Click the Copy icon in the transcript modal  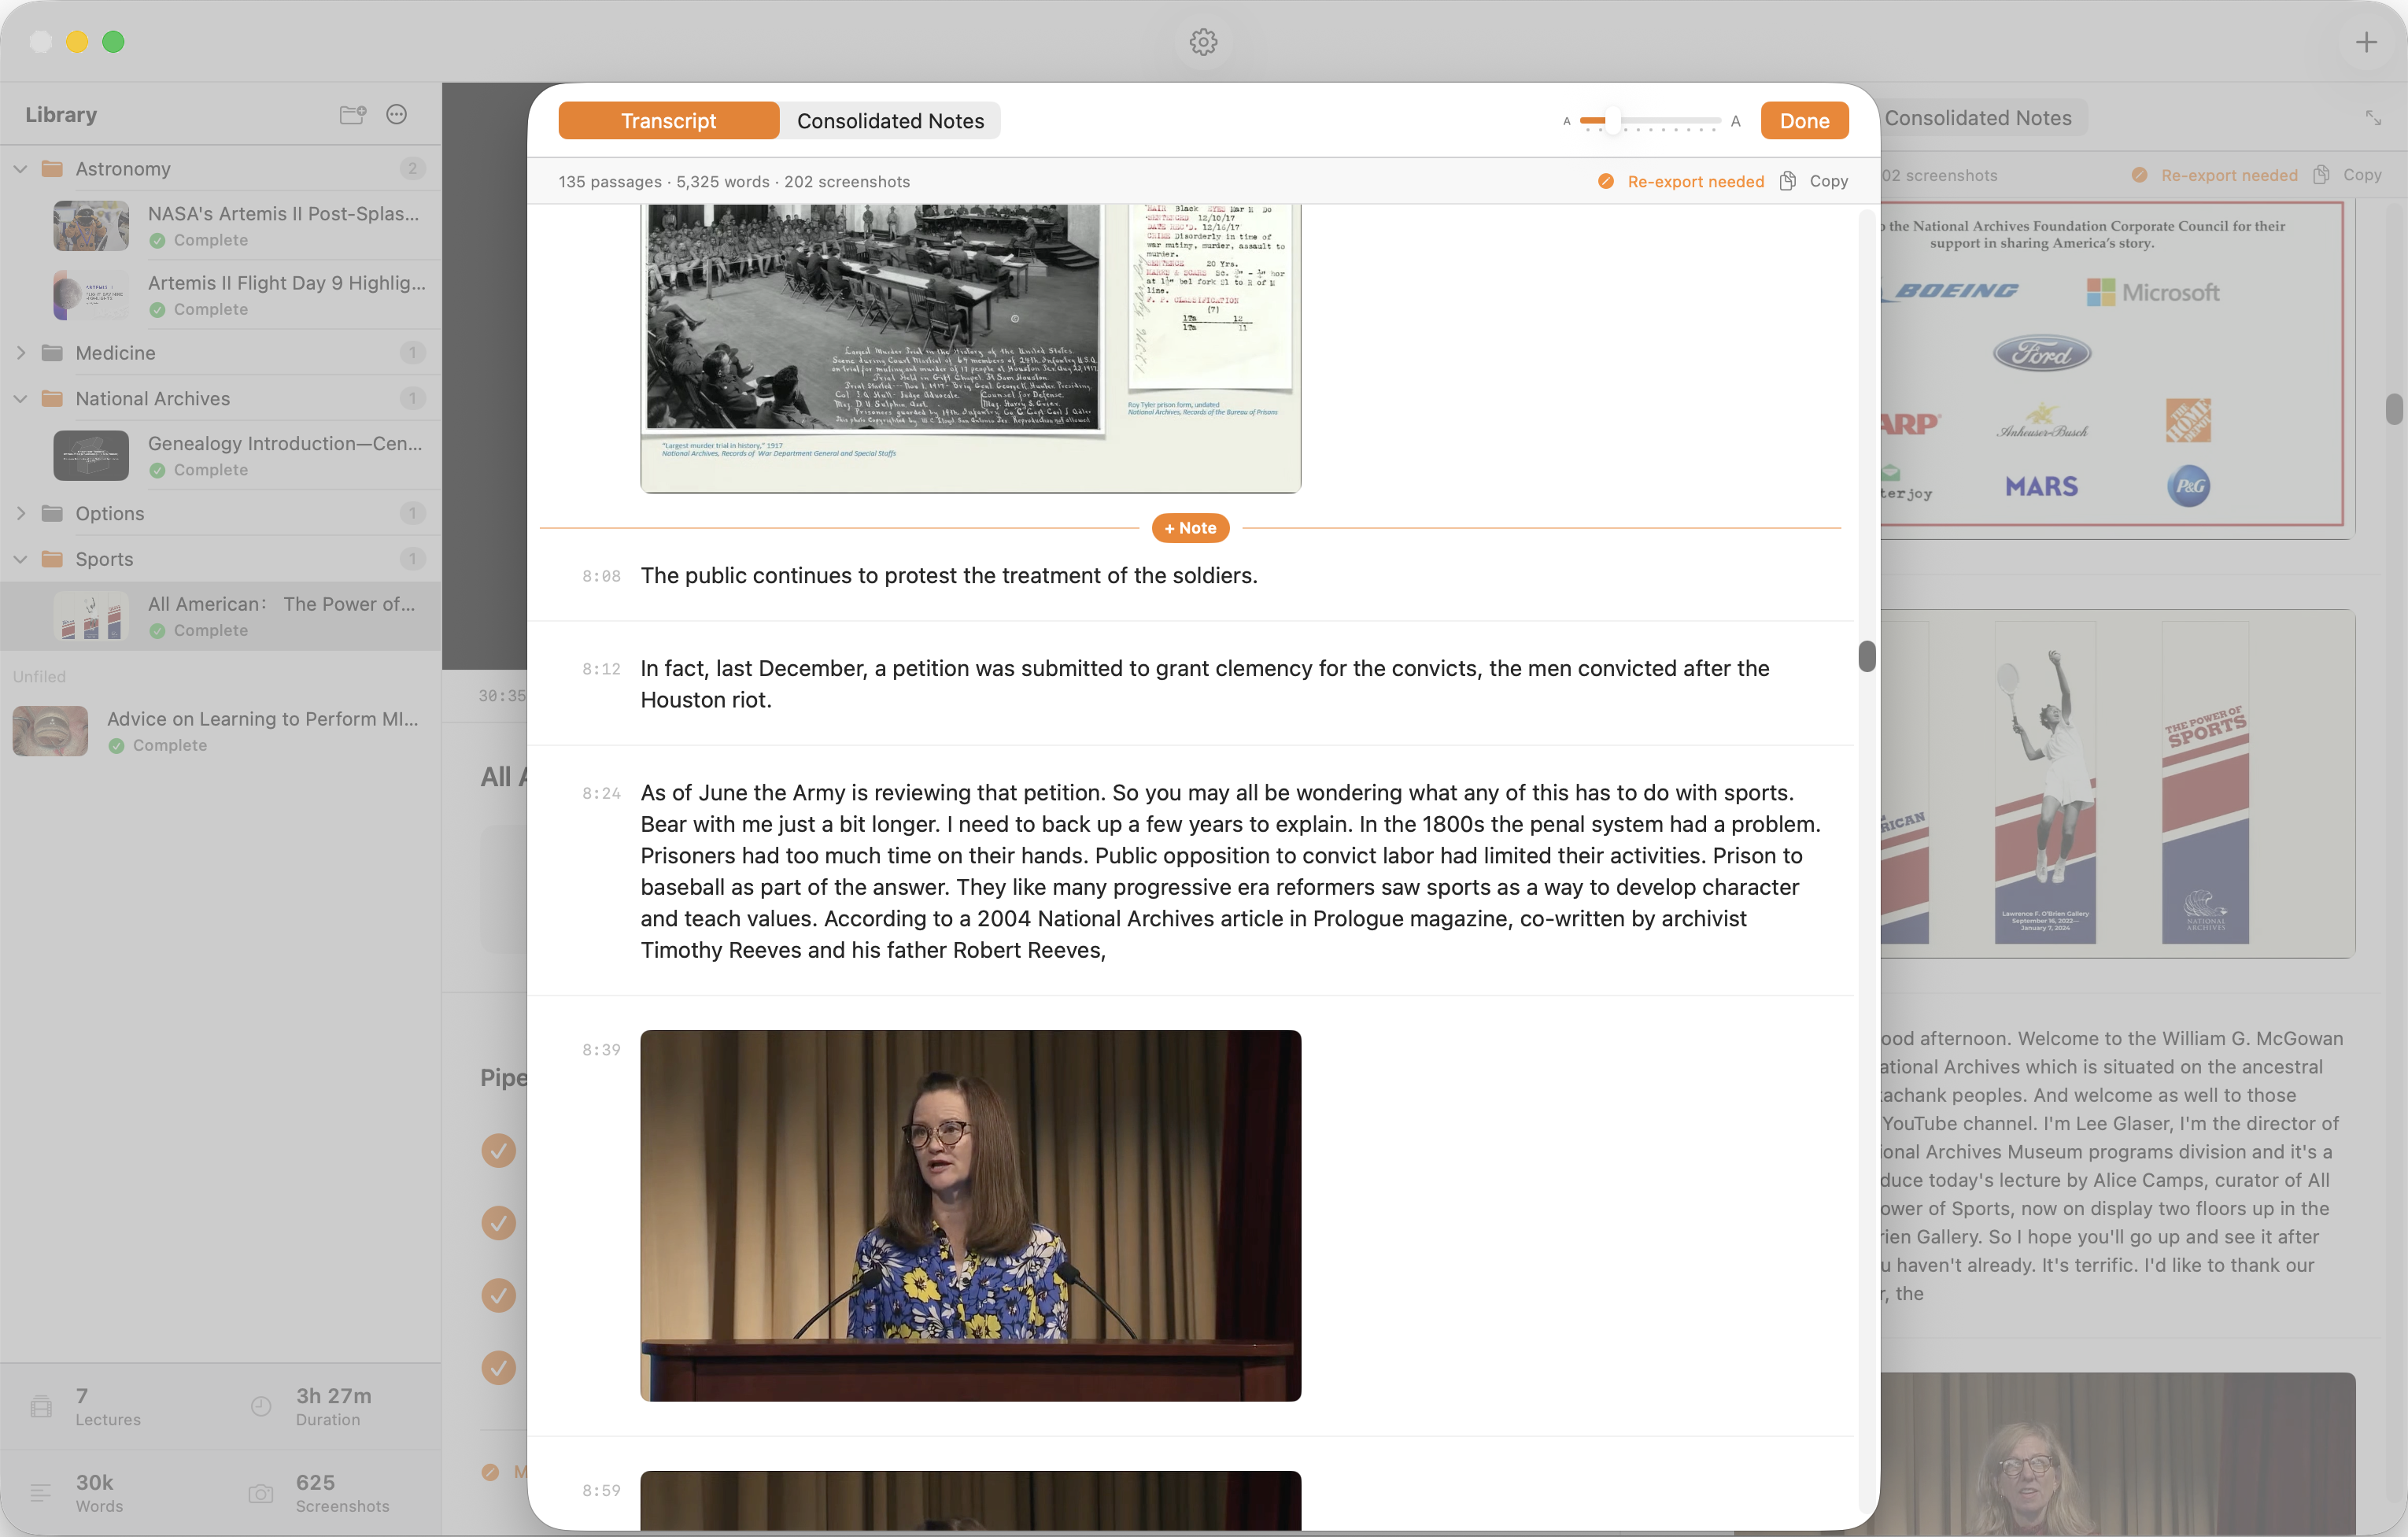pos(1788,181)
